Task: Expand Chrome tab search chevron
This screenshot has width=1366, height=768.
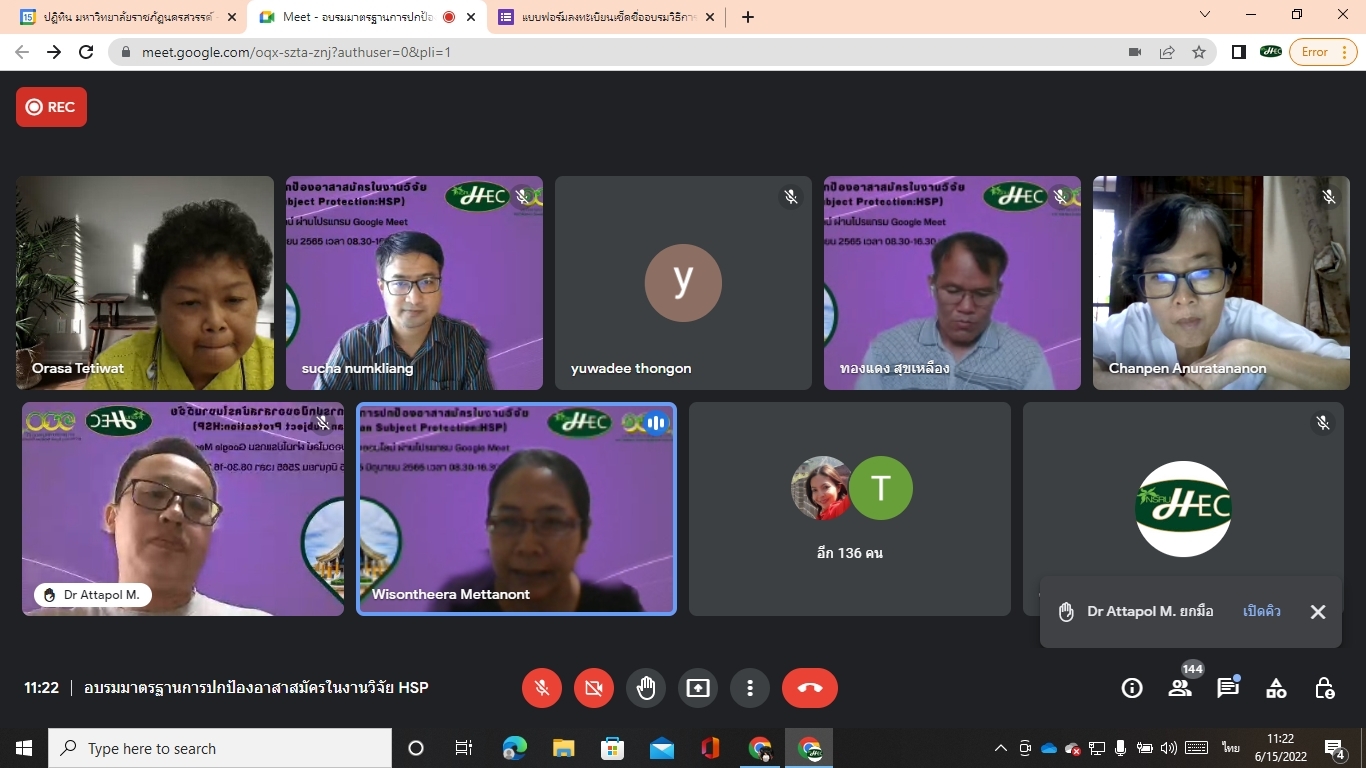Action: click(1205, 15)
